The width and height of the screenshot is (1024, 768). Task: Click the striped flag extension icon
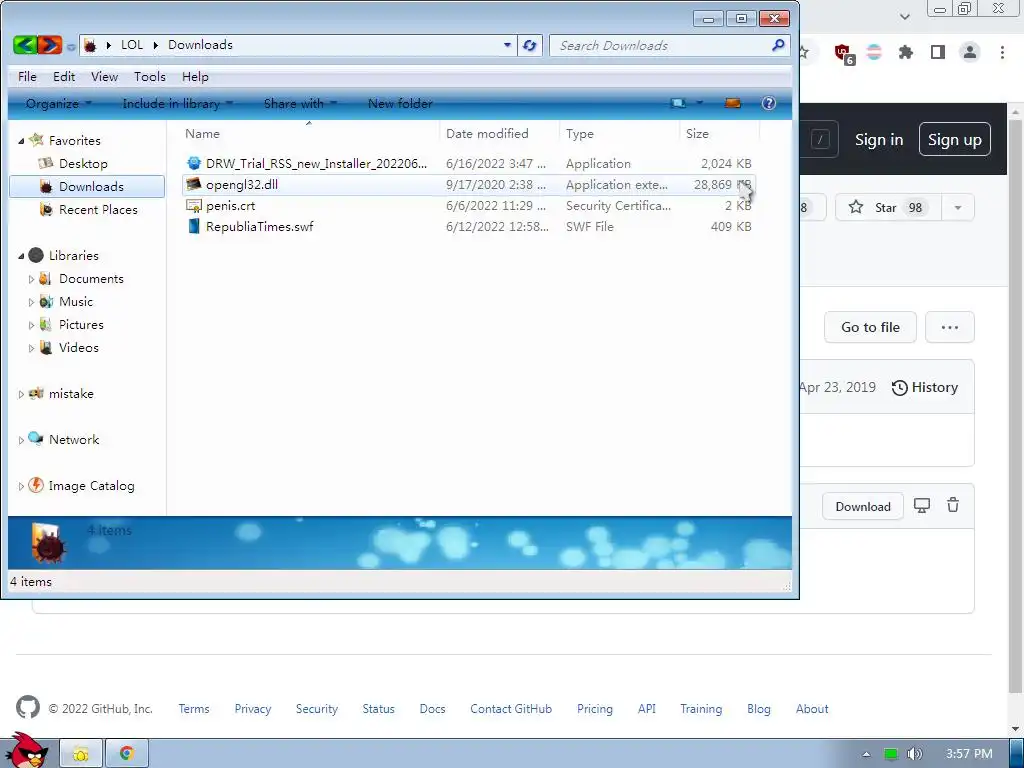[874, 52]
